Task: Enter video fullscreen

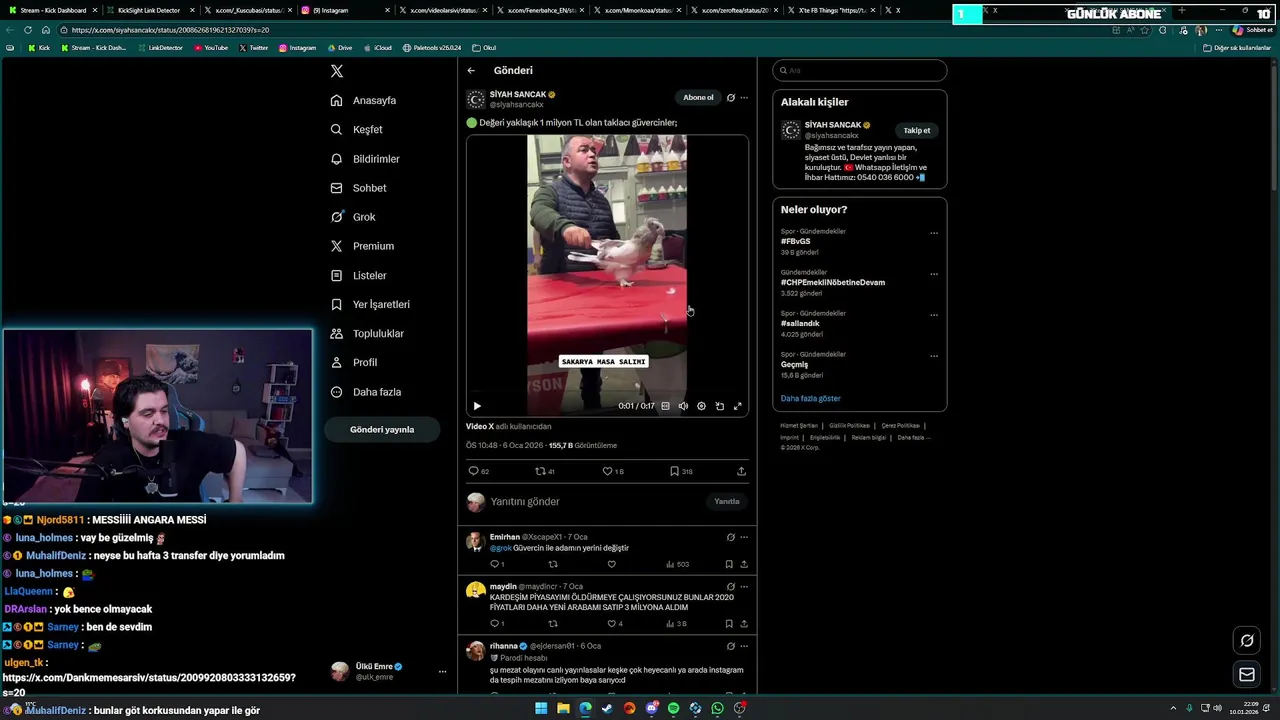Action: coord(738,406)
